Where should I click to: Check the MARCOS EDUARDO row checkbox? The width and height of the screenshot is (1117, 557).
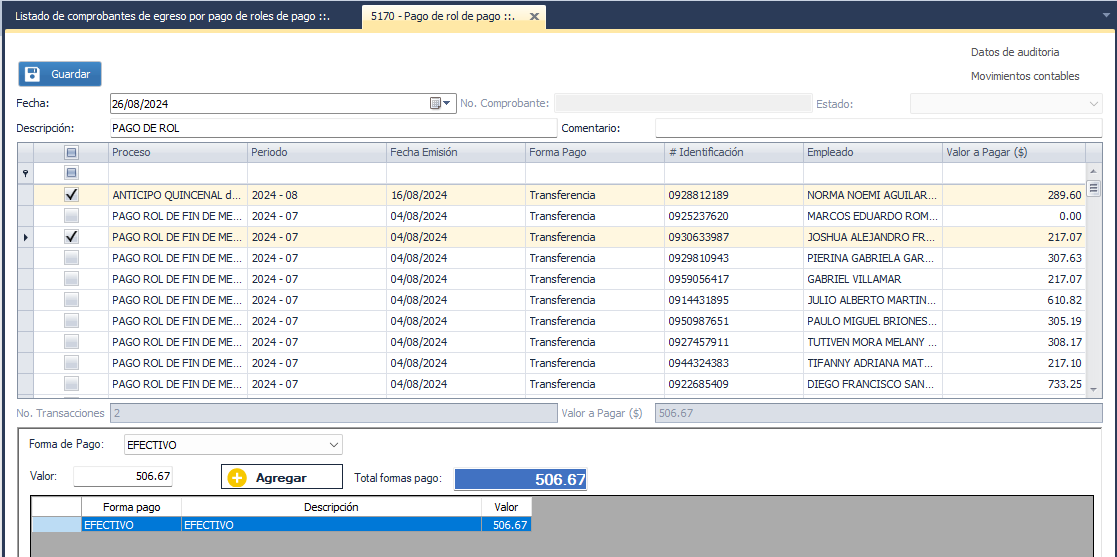(x=71, y=216)
